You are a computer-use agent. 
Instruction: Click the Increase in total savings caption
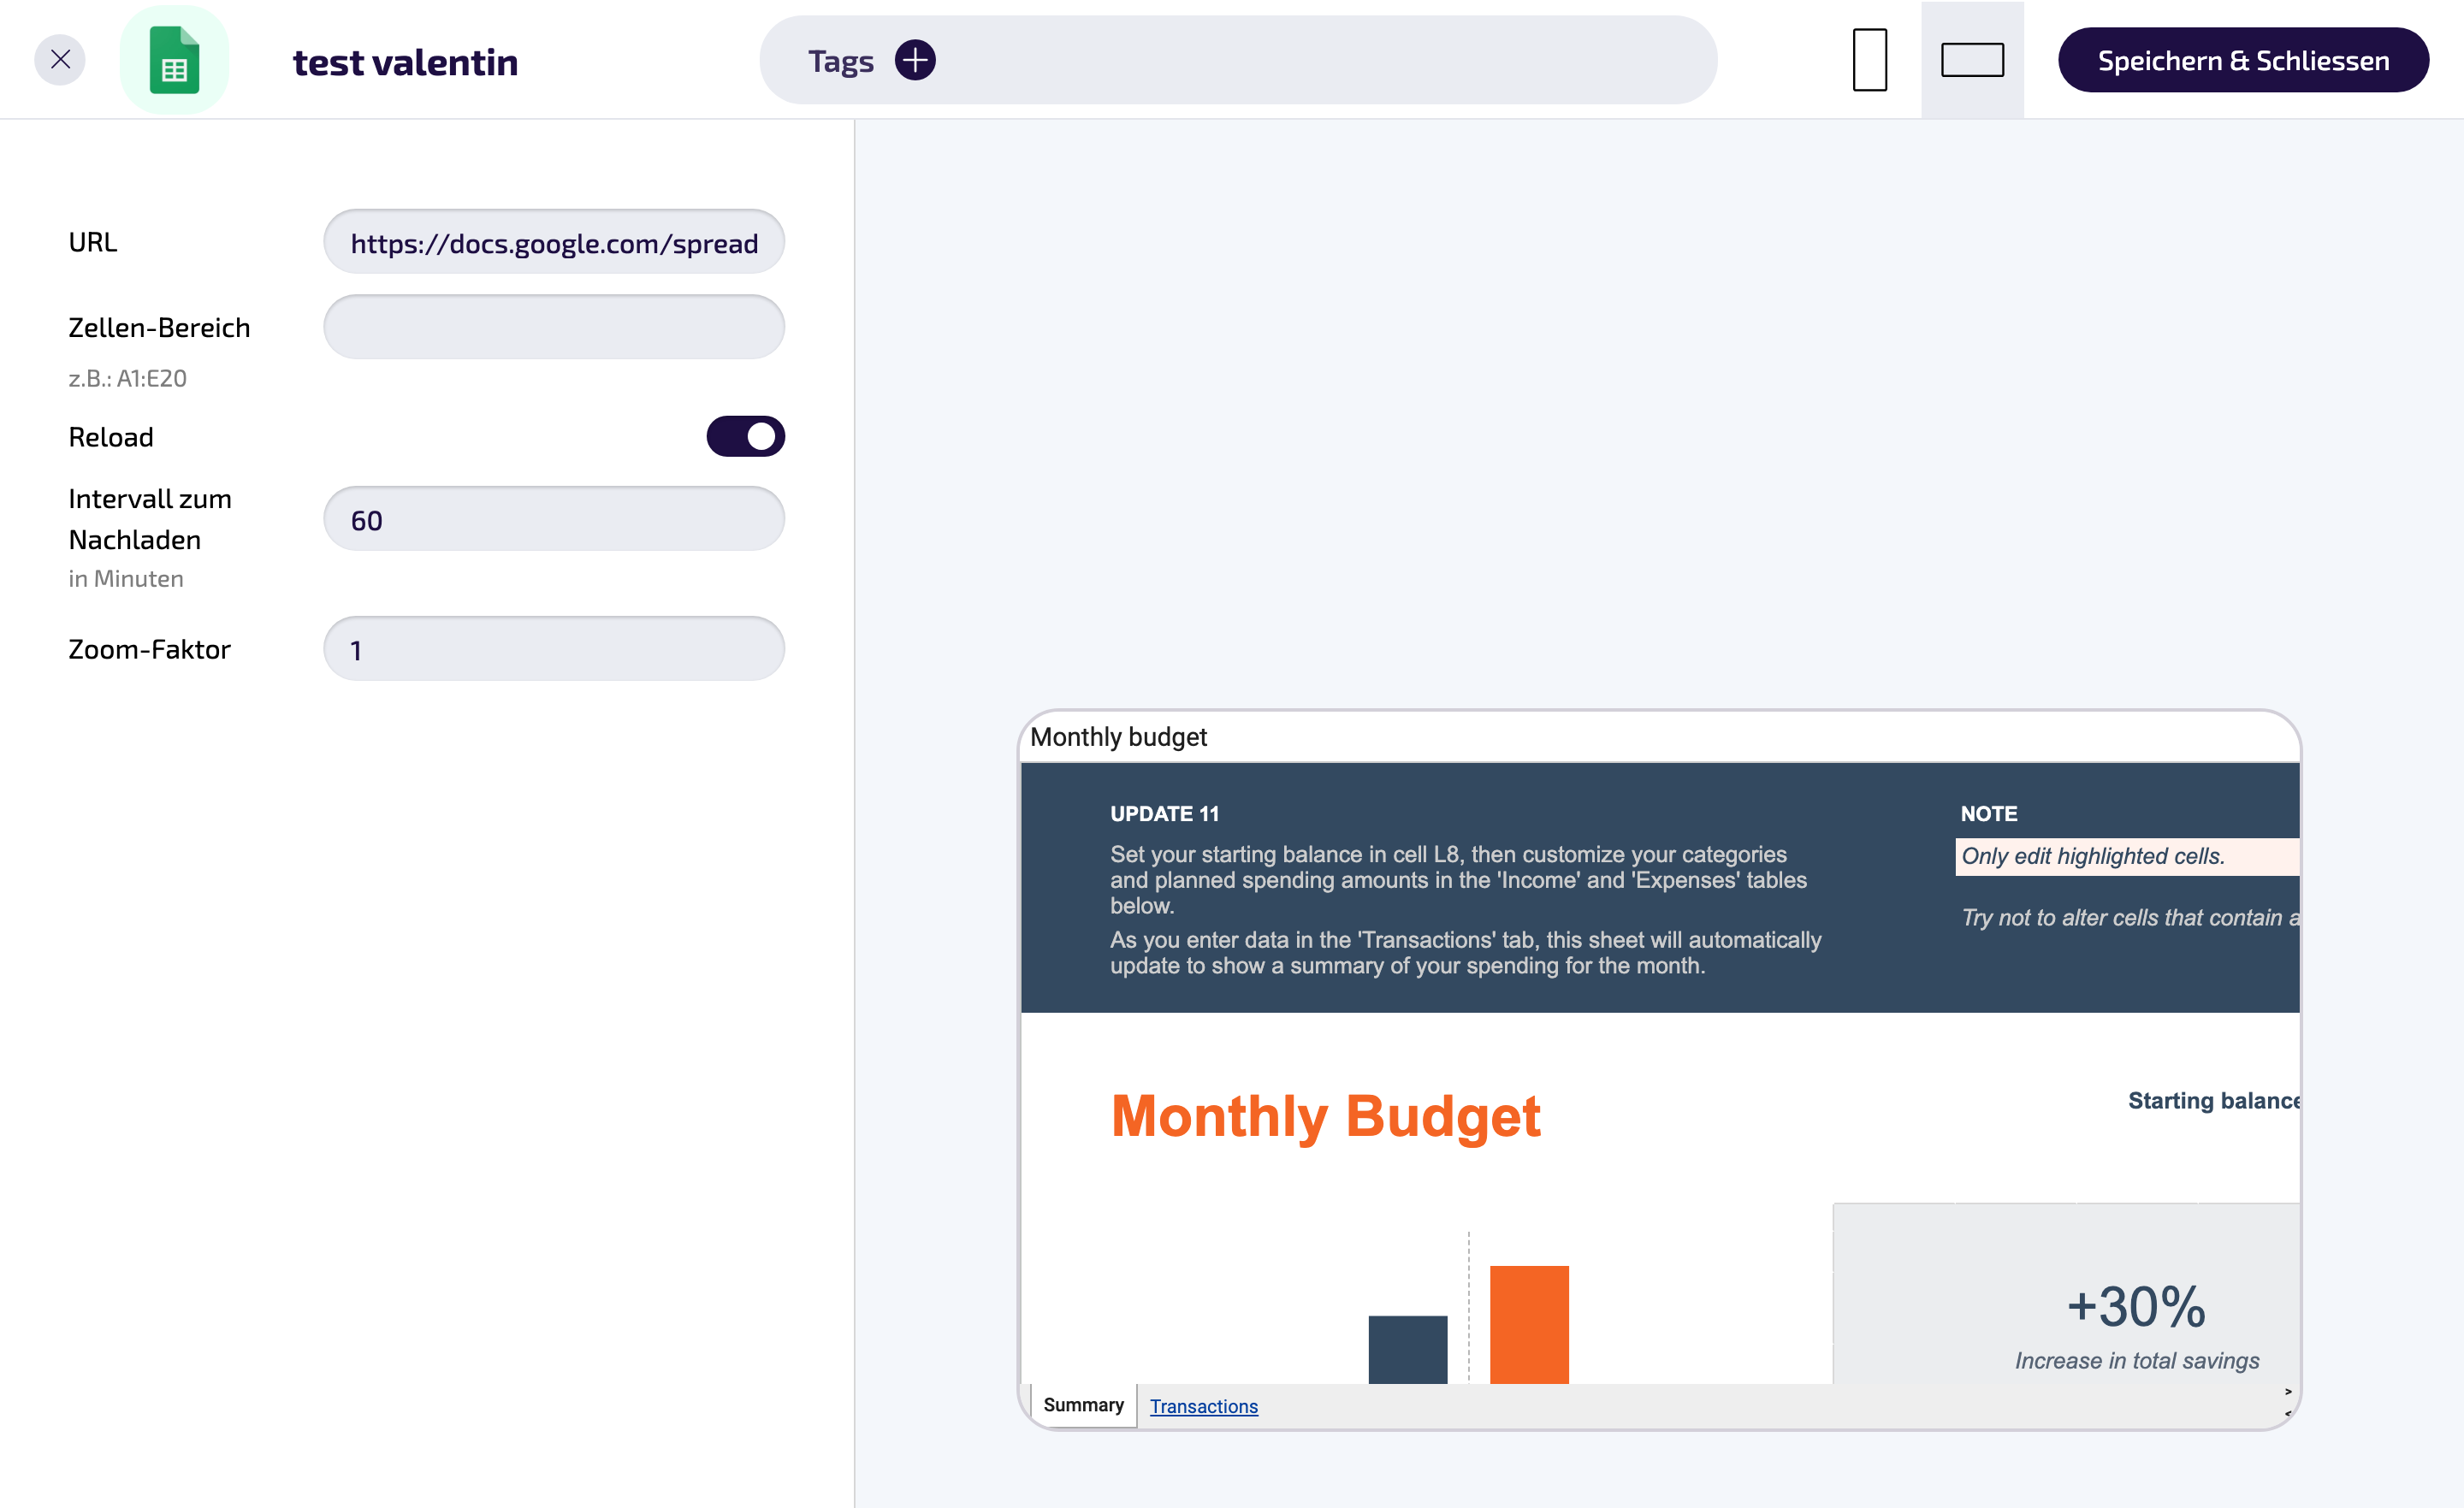point(2137,1361)
